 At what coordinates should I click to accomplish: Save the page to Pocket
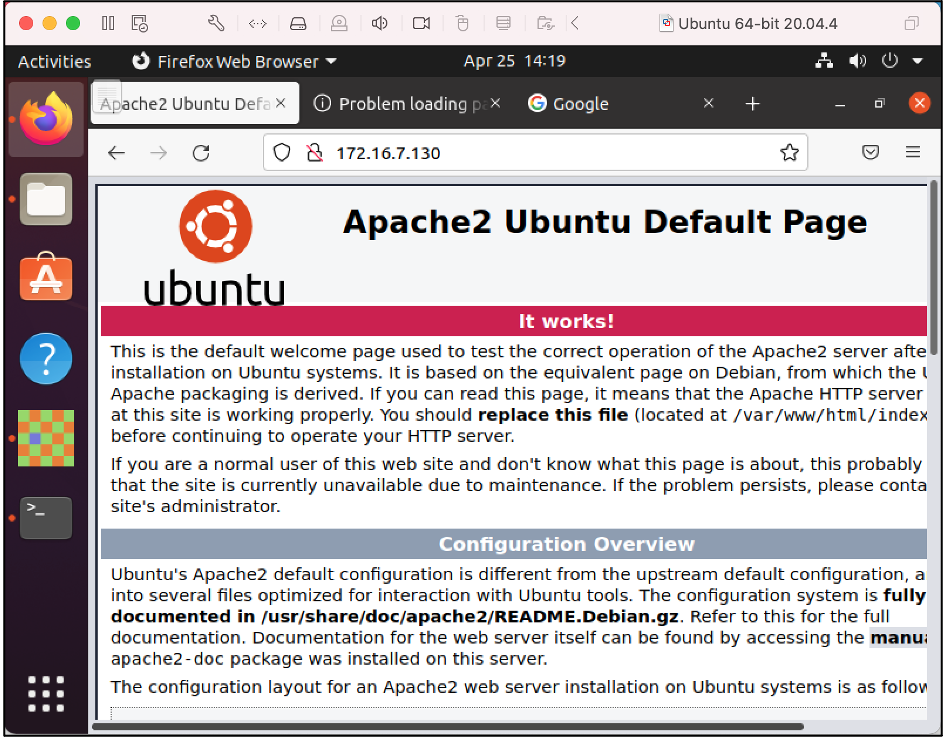(x=870, y=152)
